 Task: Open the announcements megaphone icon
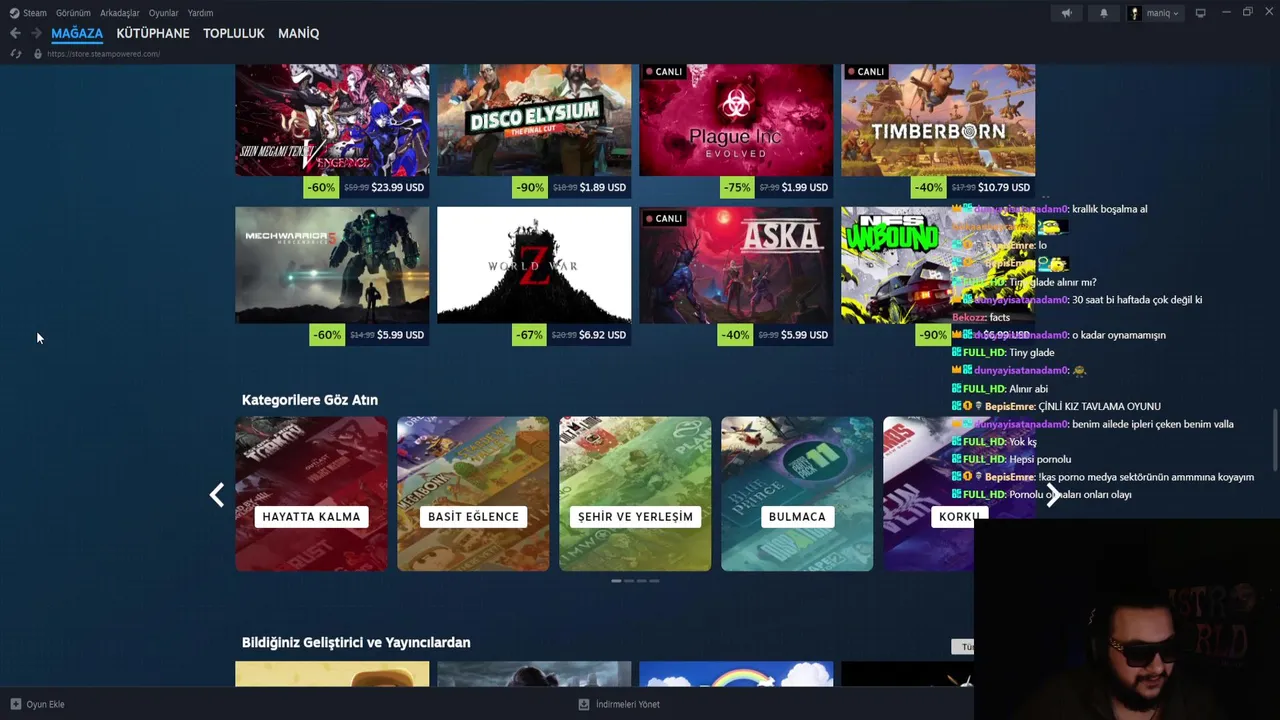point(1066,13)
